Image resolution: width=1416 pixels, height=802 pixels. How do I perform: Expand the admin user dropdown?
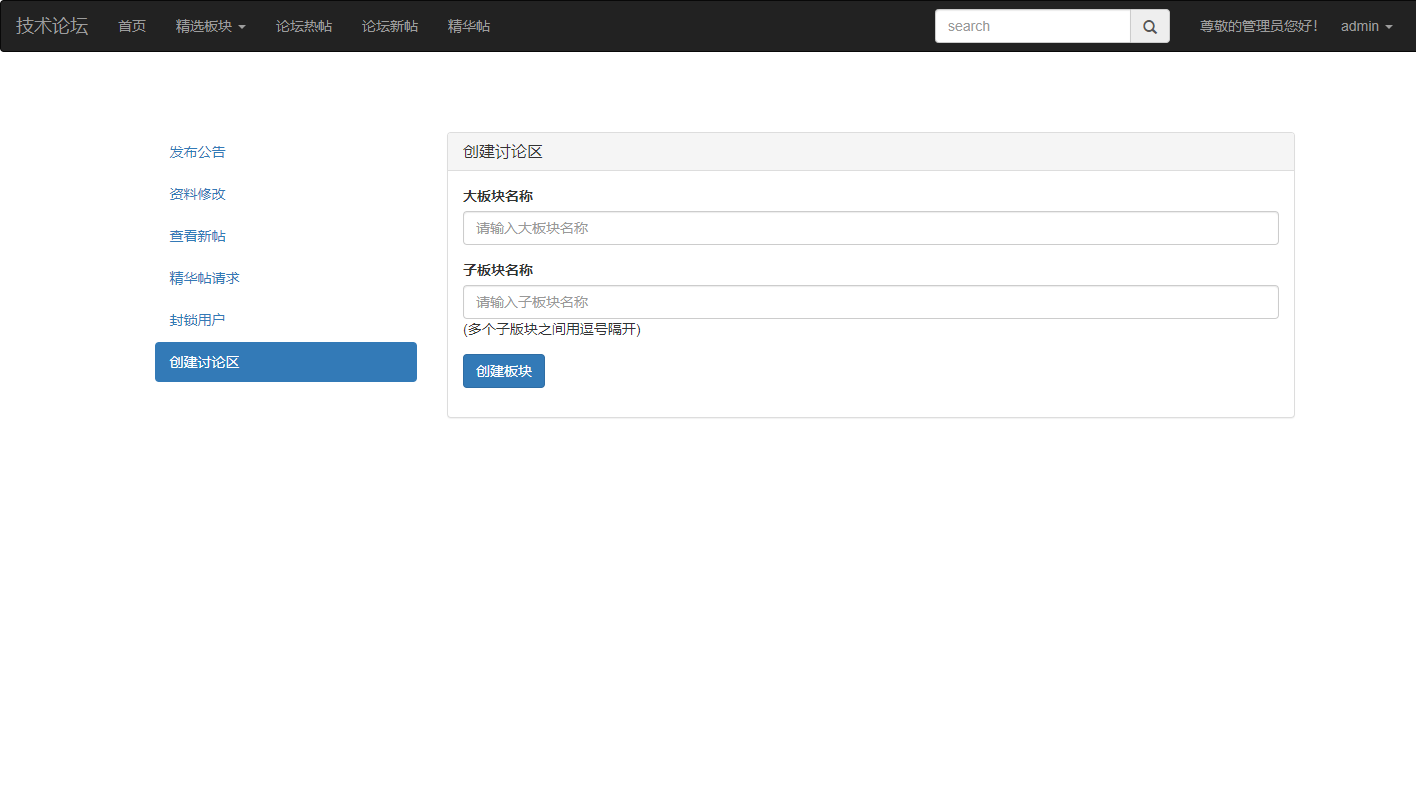click(x=1366, y=27)
